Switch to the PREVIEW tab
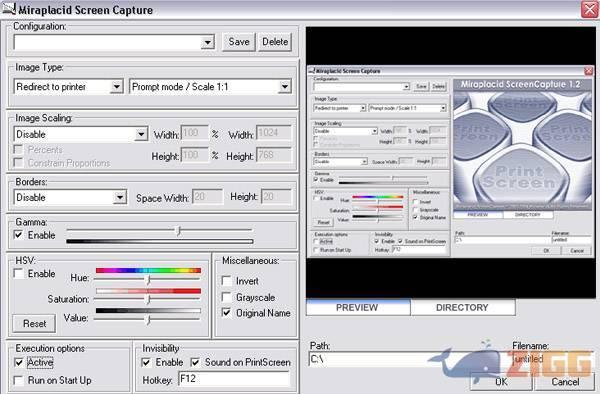 [357, 308]
